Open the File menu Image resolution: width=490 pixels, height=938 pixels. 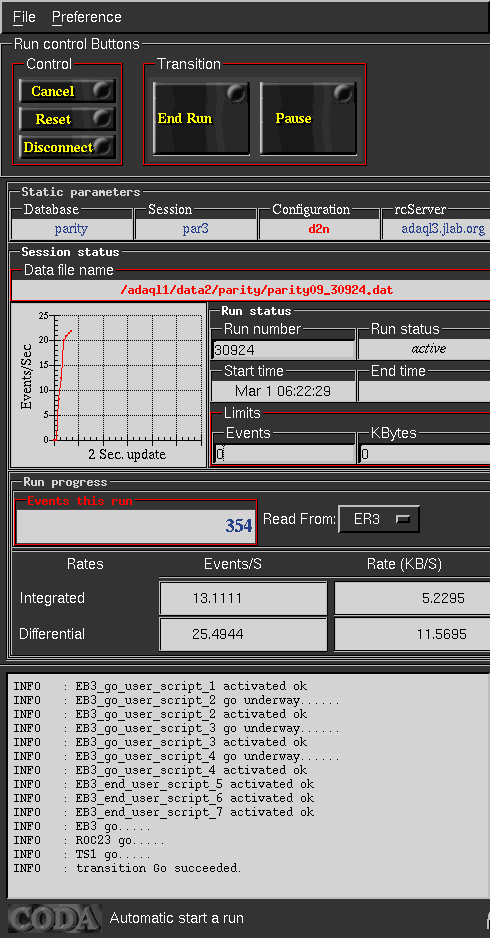(24, 17)
